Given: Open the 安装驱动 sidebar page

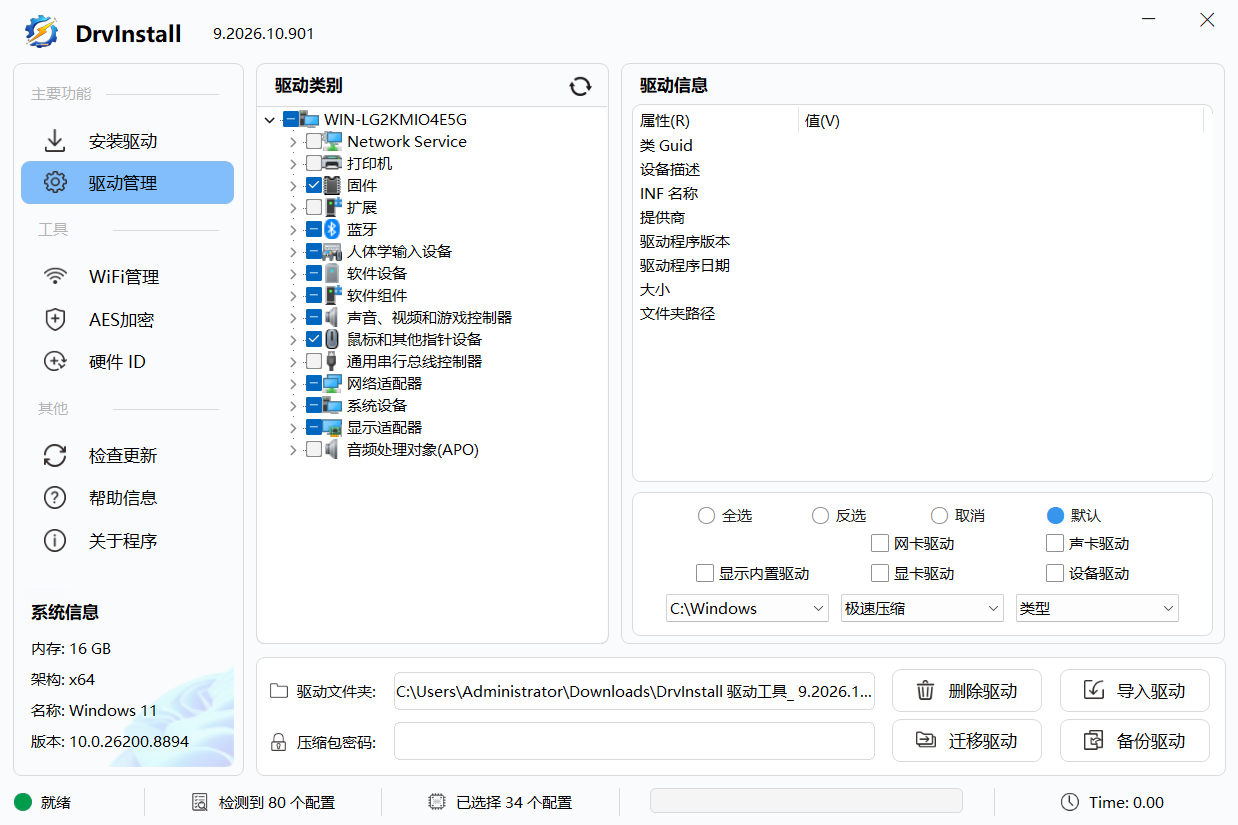Looking at the screenshot, I should 127,141.
